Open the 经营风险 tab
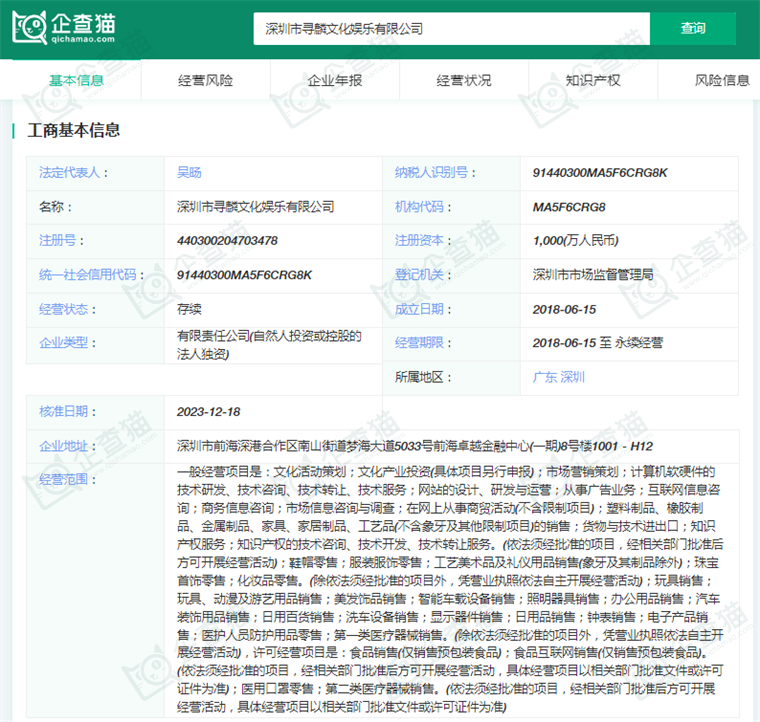The width and height of the screenshot is (760, 722). (206, 80)
